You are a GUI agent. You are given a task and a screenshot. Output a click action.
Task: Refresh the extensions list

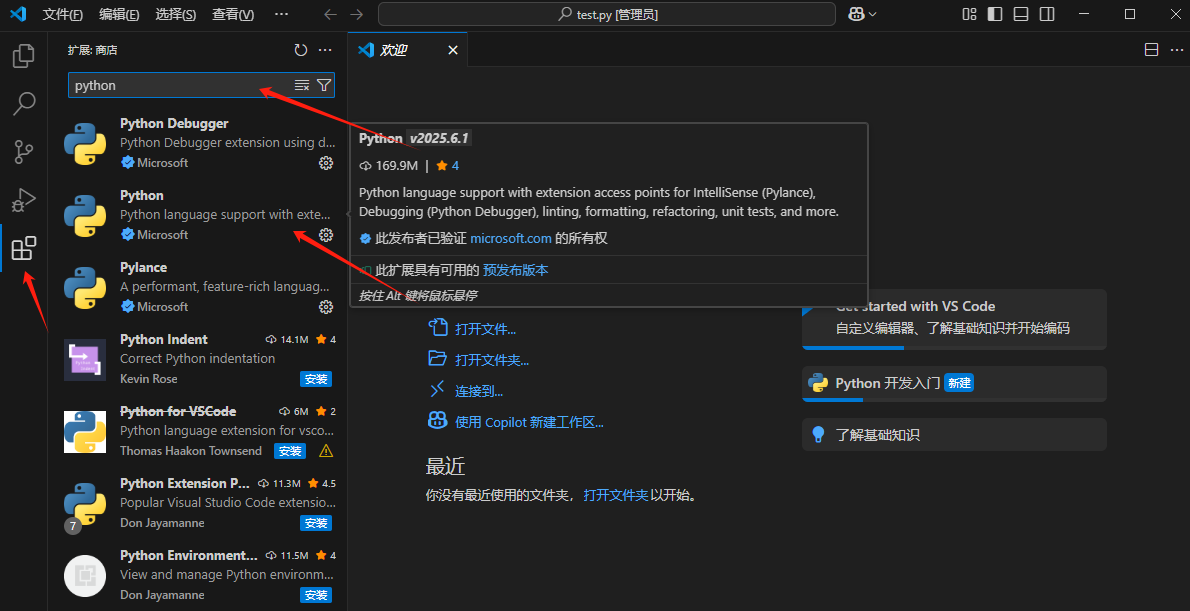tap(301, 50)
